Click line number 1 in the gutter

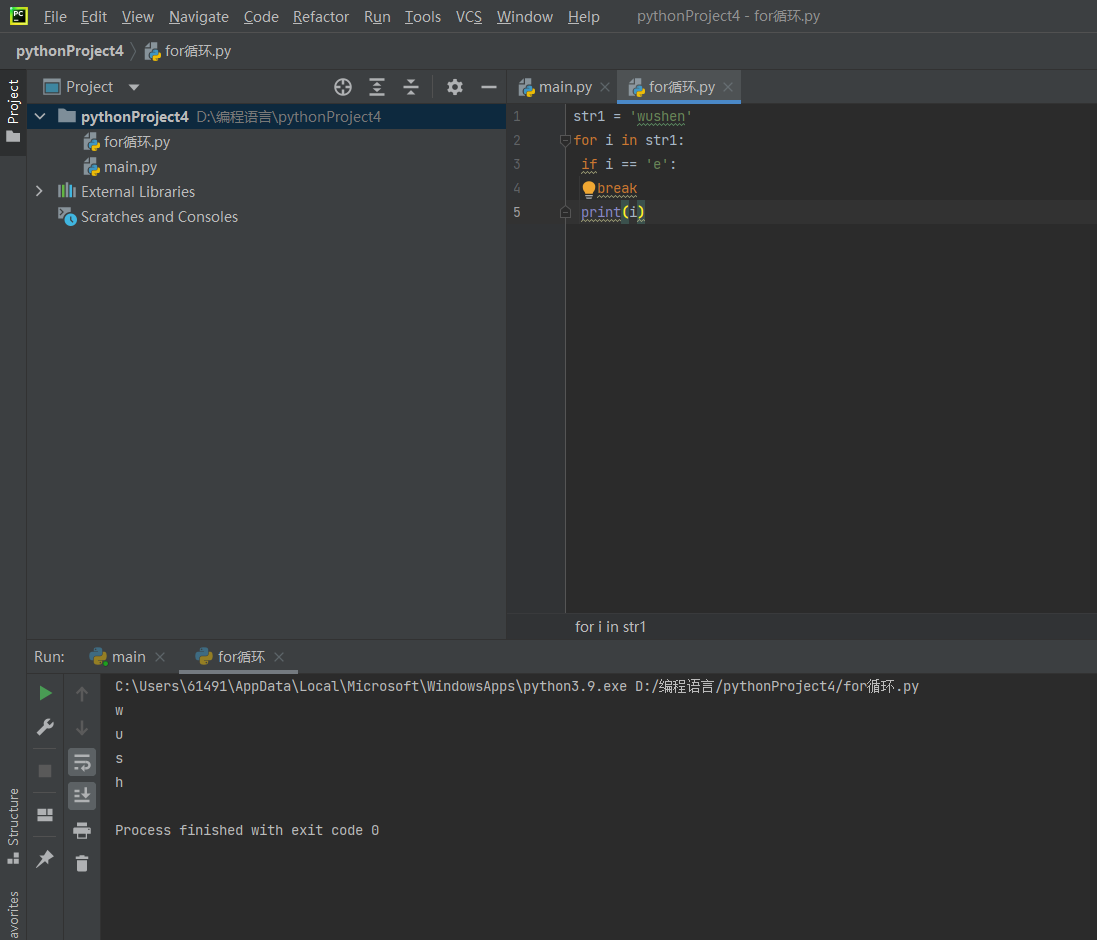tap(517, 116)
